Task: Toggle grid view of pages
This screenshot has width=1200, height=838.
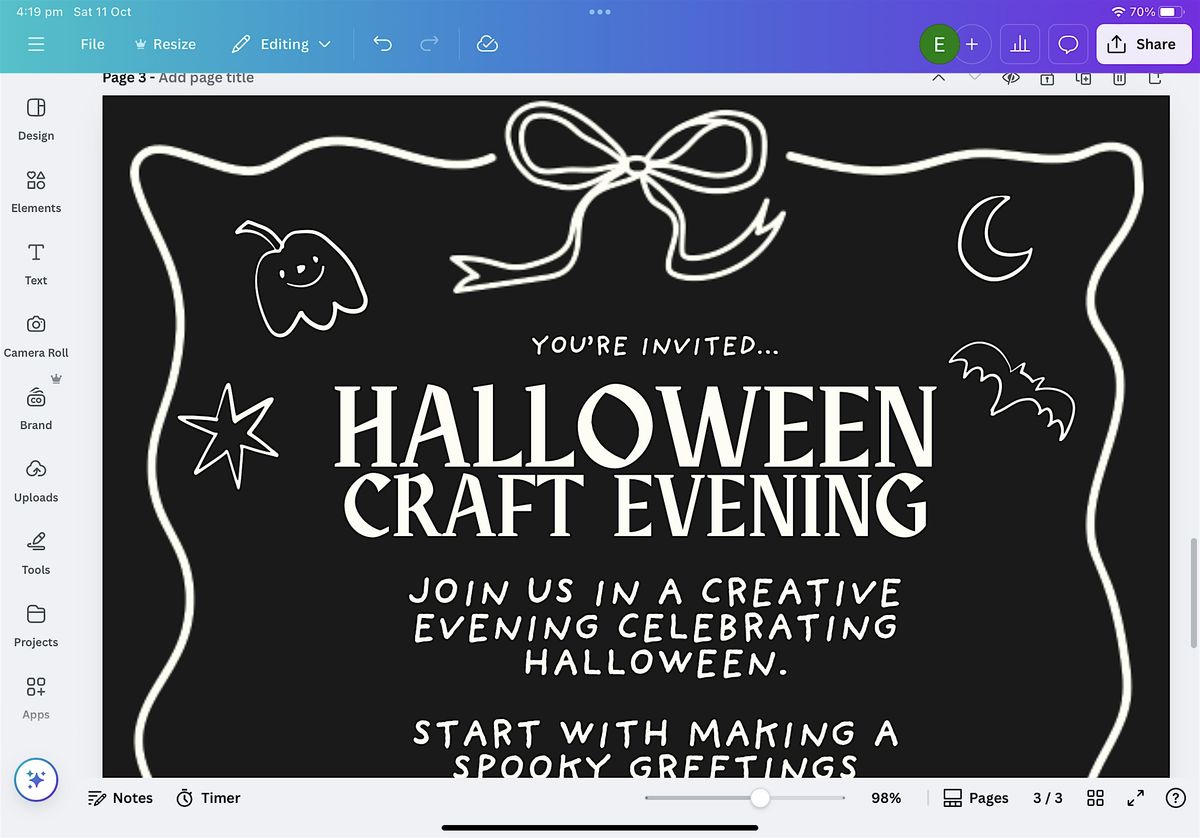Action: point(1095,798)
